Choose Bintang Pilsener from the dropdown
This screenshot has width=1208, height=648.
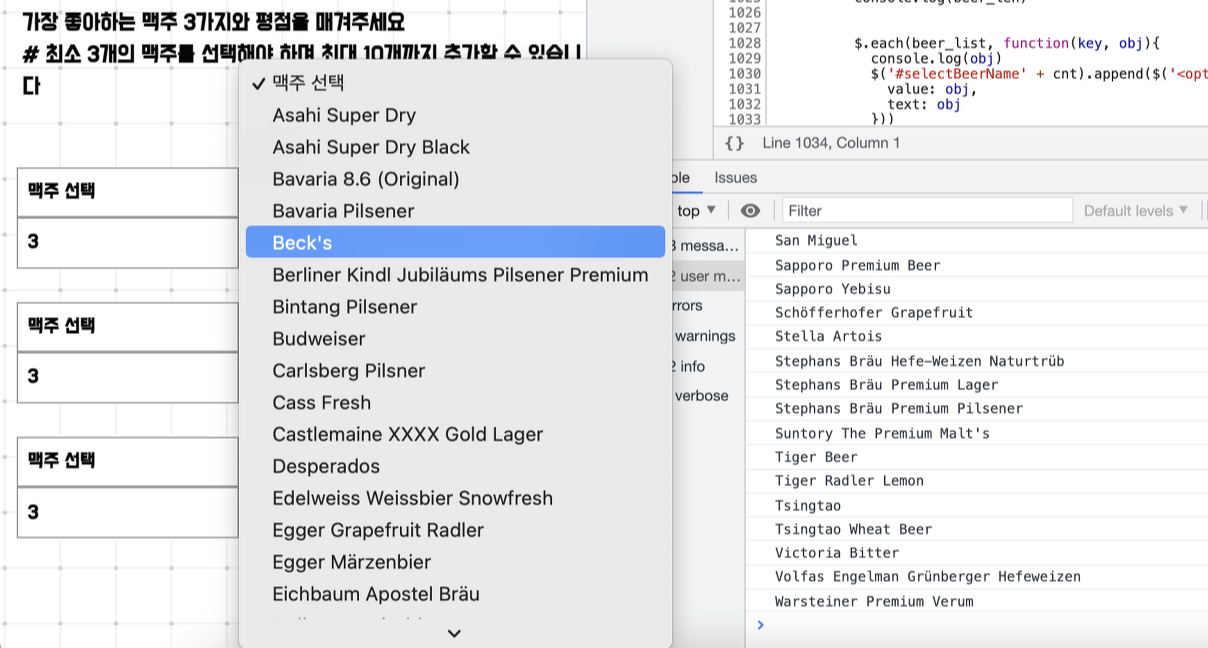(x=455, y=307)
